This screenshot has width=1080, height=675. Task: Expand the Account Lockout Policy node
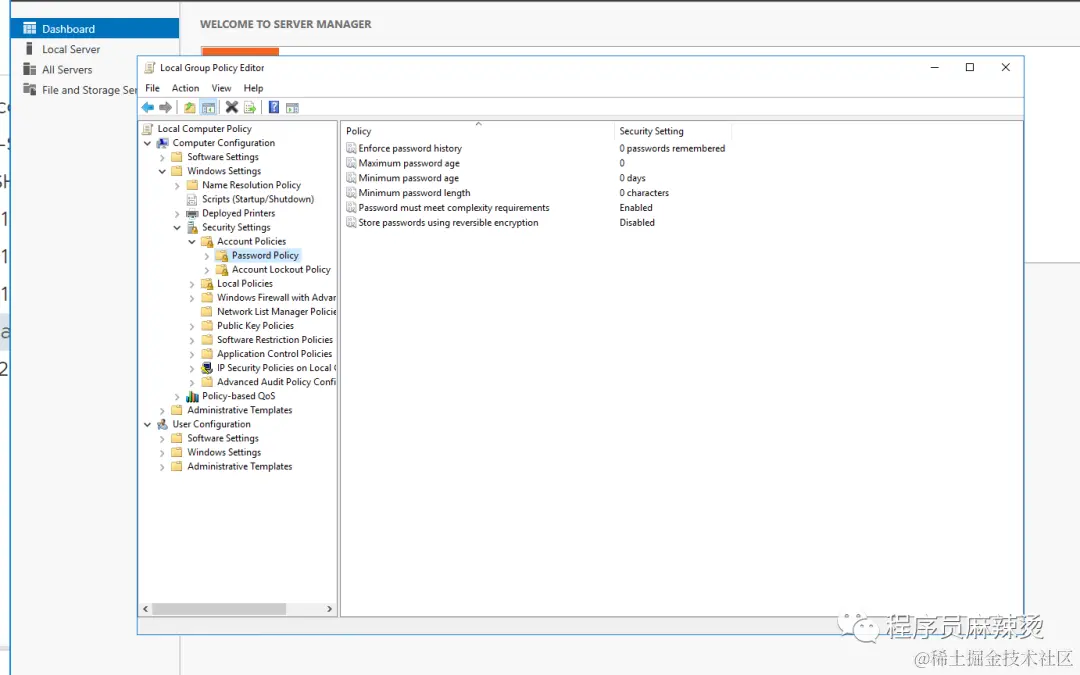pyautogui.click(x=207, y=270)
